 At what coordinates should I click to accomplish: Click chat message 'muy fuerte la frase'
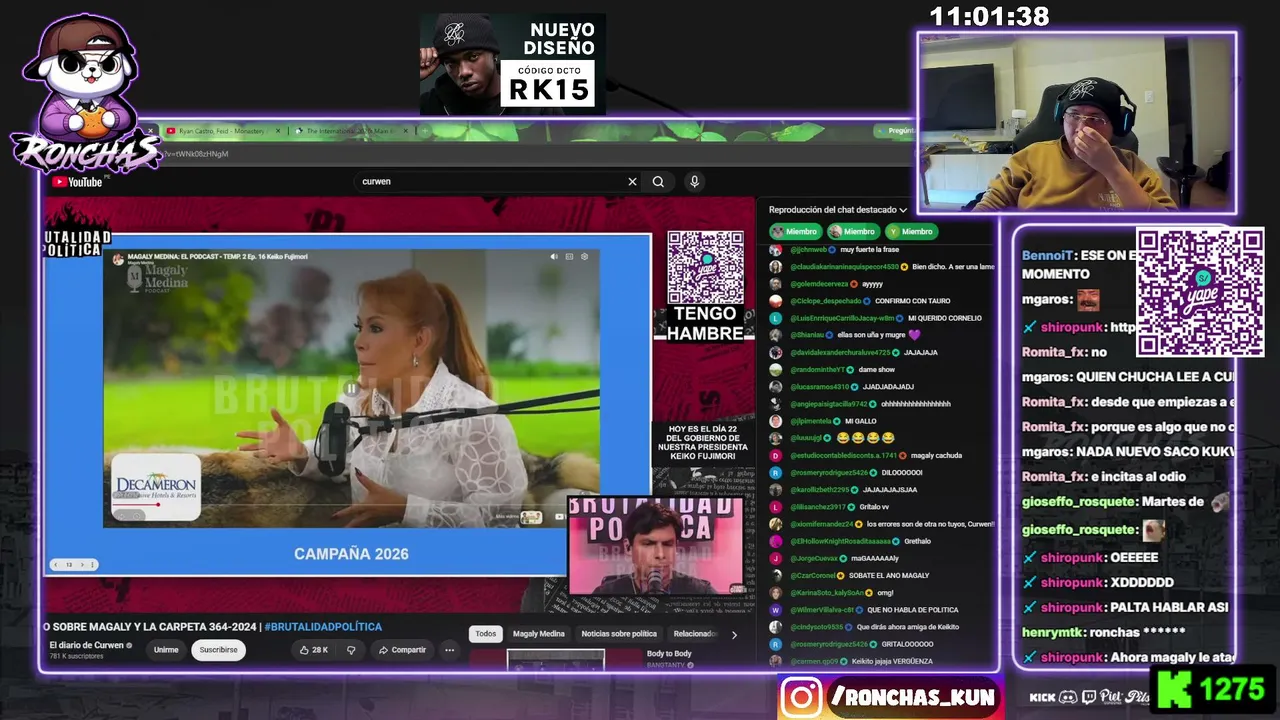coord(869,250)
